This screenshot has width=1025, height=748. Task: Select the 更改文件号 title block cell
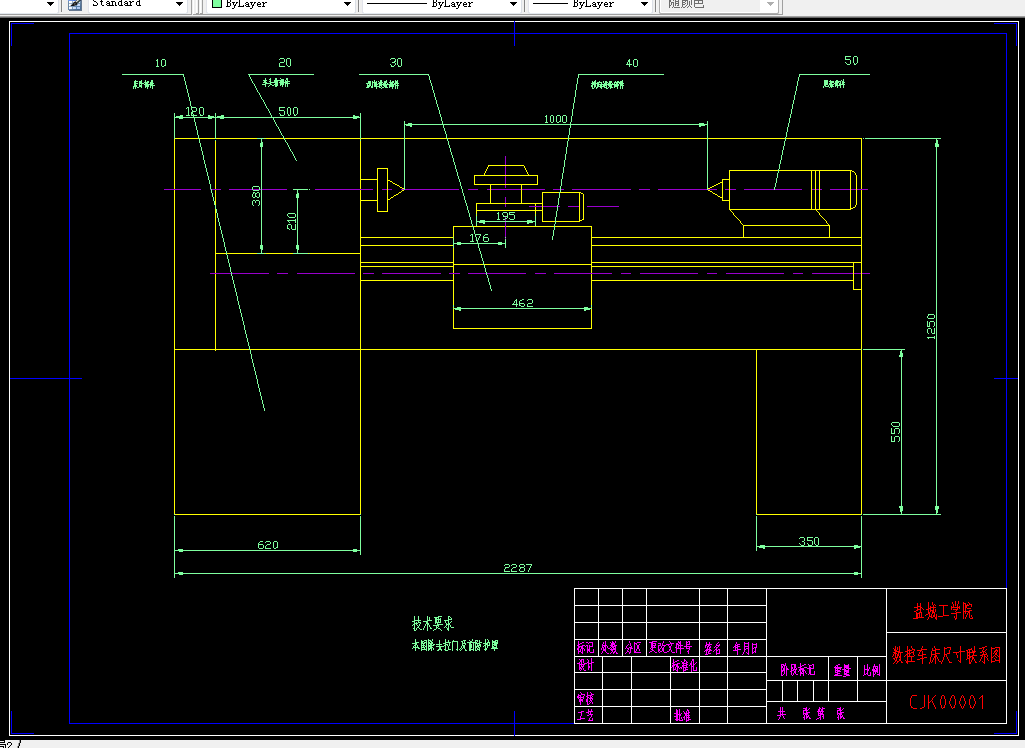pyautogui.click(x=671, y=648)
